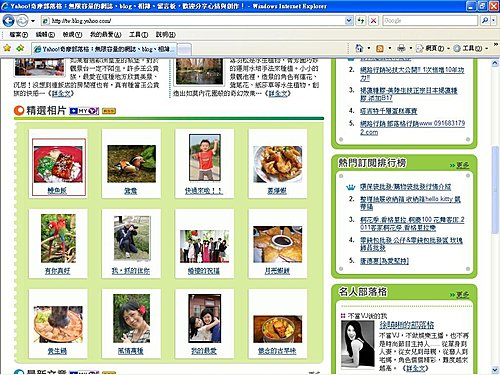
Task: Open the fried food plate photo
Action: pos(277,164)
